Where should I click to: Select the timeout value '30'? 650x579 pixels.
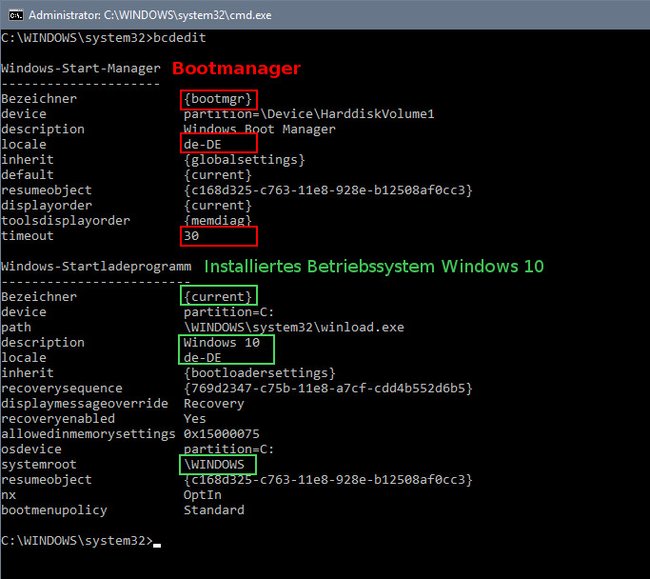(191, 236)
